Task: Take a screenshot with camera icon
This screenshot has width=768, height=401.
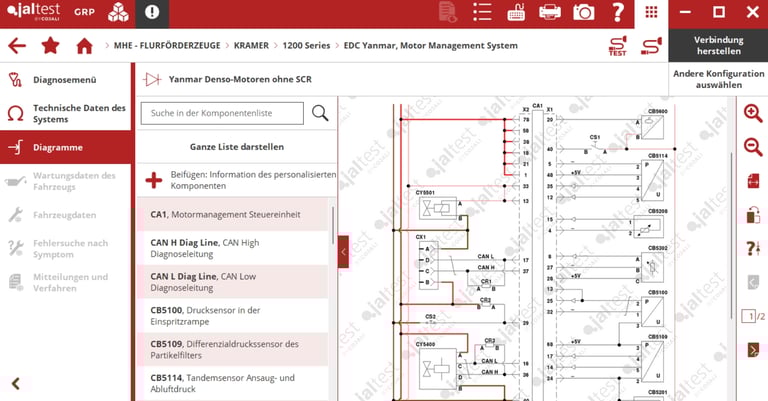Action: click(x=583, y=12)
